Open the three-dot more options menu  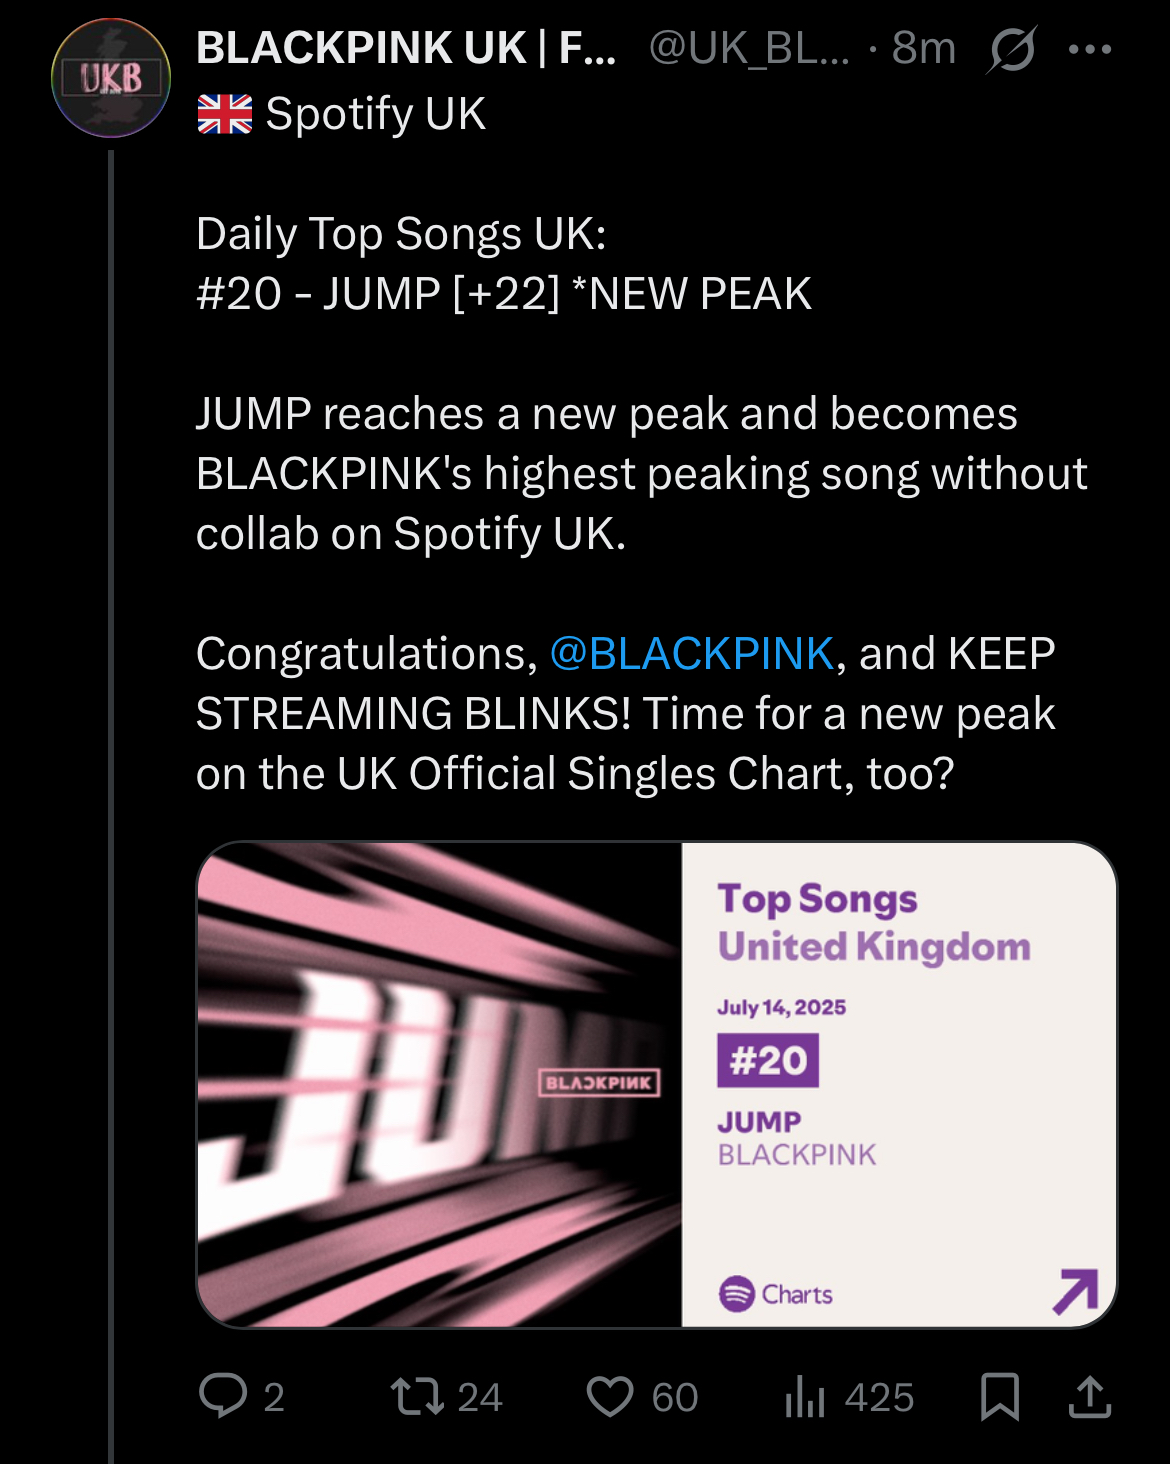pyautogui.click(x=1090, y=48)
